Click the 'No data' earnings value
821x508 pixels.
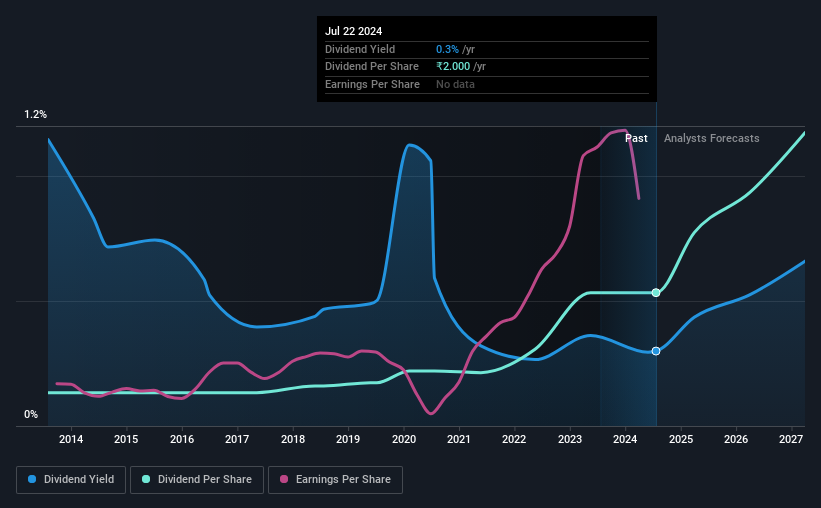coord(455,84)
